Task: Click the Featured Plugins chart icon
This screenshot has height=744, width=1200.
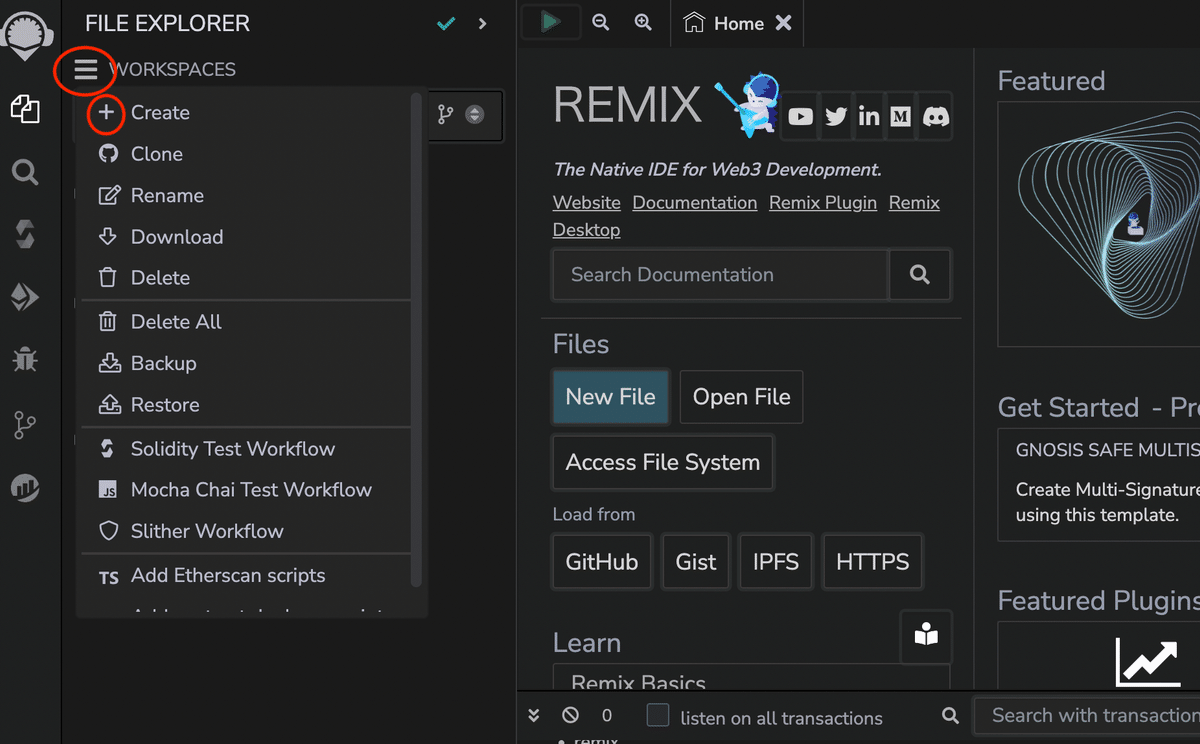Action: (x=1148, y=660)
